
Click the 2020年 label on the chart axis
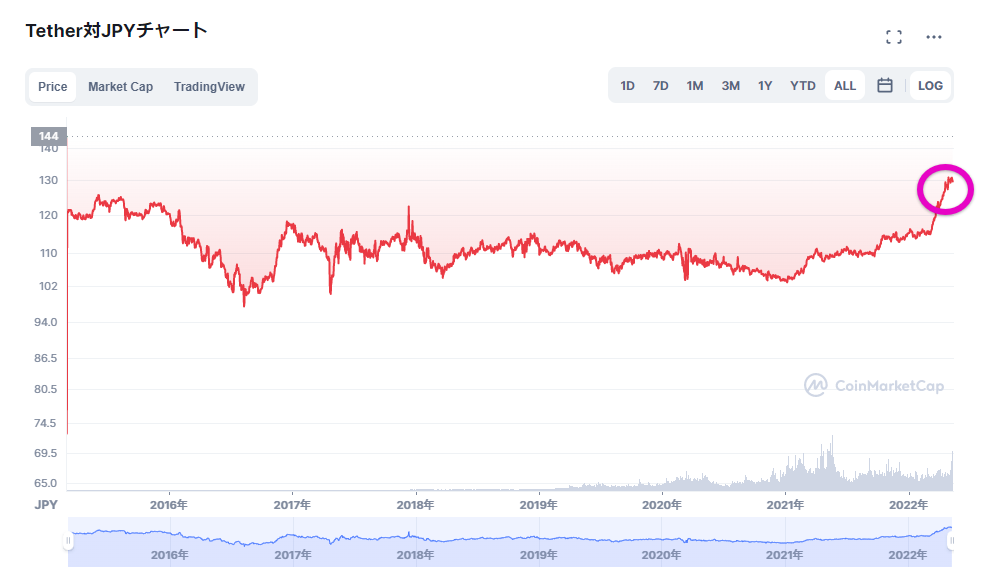tap(661, 505)
